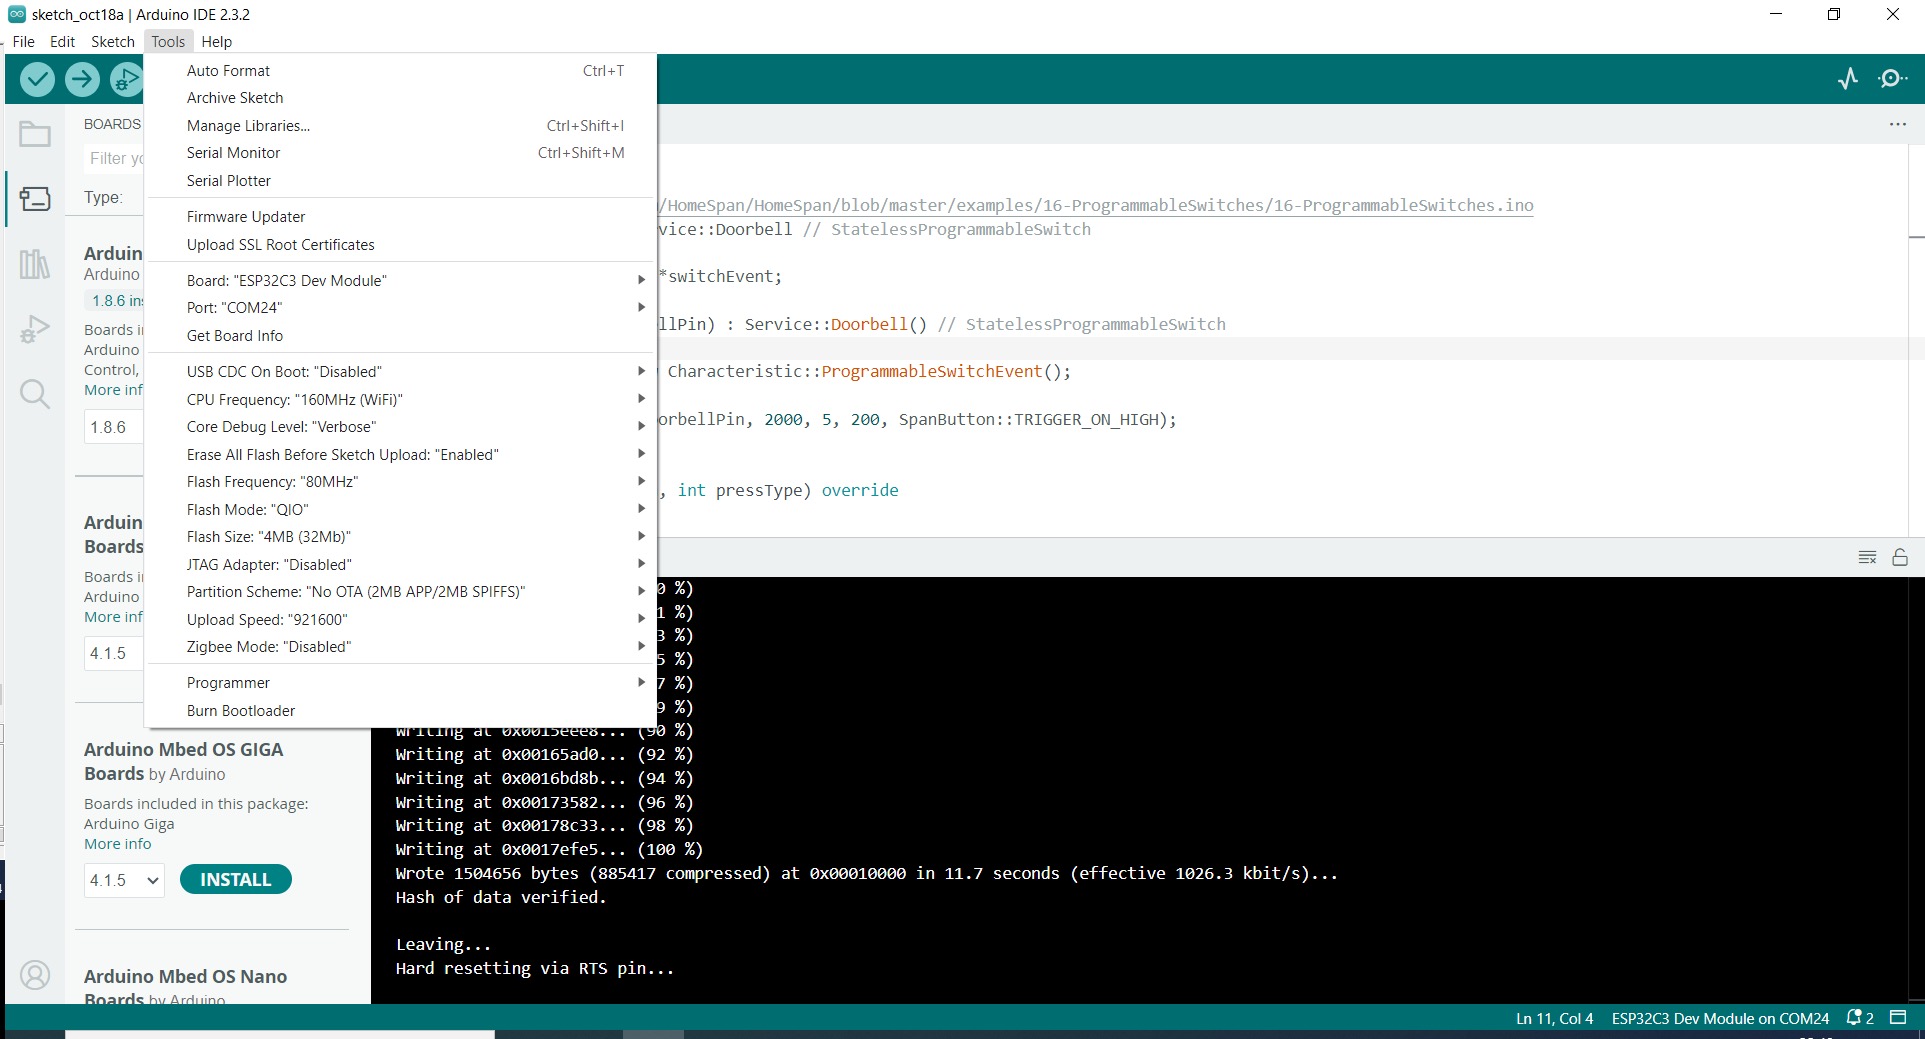Image resolution: width=1925 pixels, height=1039 pixels.
Task: Open the Help menu
Action: coord(216,42)
